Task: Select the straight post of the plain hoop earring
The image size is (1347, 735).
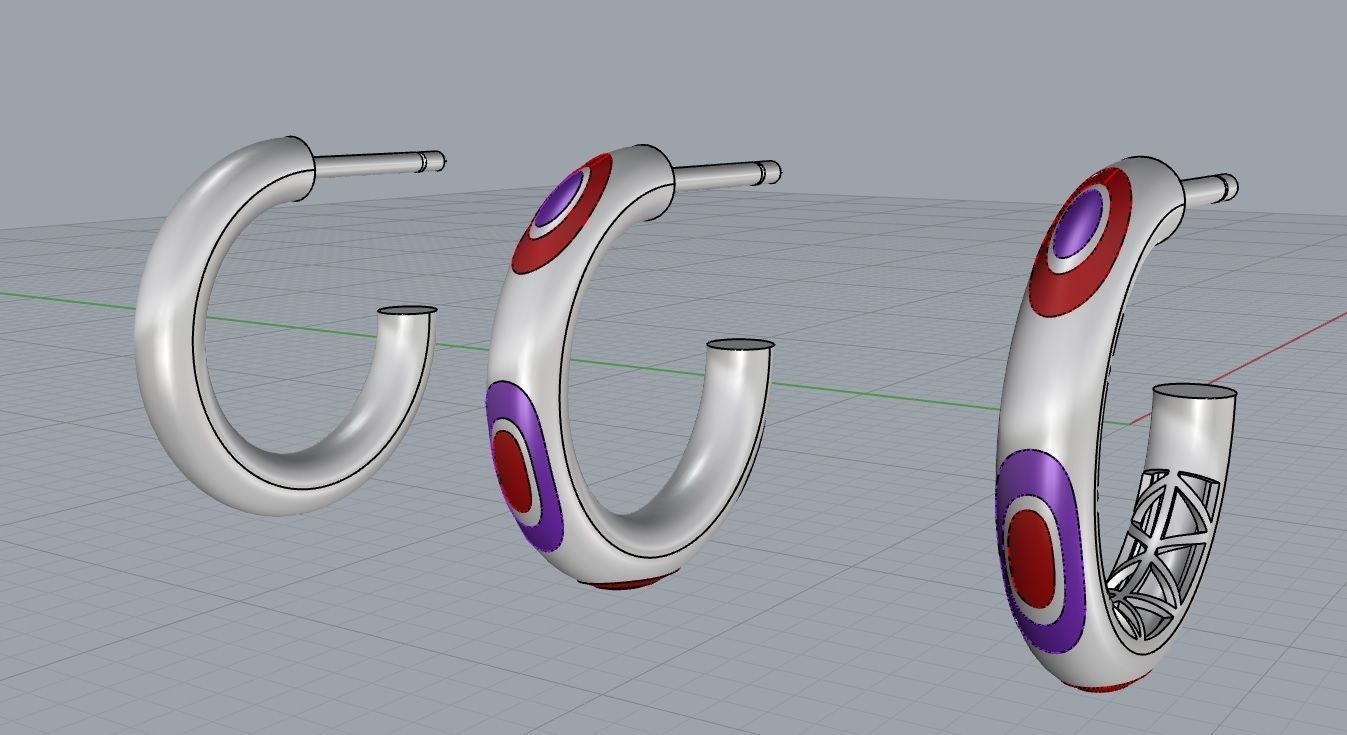Action: [x=380, y=164]
